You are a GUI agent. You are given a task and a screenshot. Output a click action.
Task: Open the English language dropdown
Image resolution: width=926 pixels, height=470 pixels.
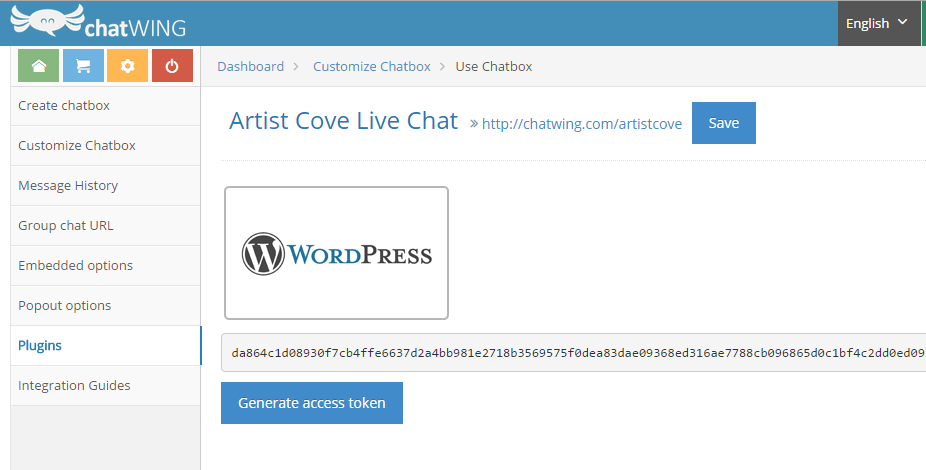click(879, 23)
